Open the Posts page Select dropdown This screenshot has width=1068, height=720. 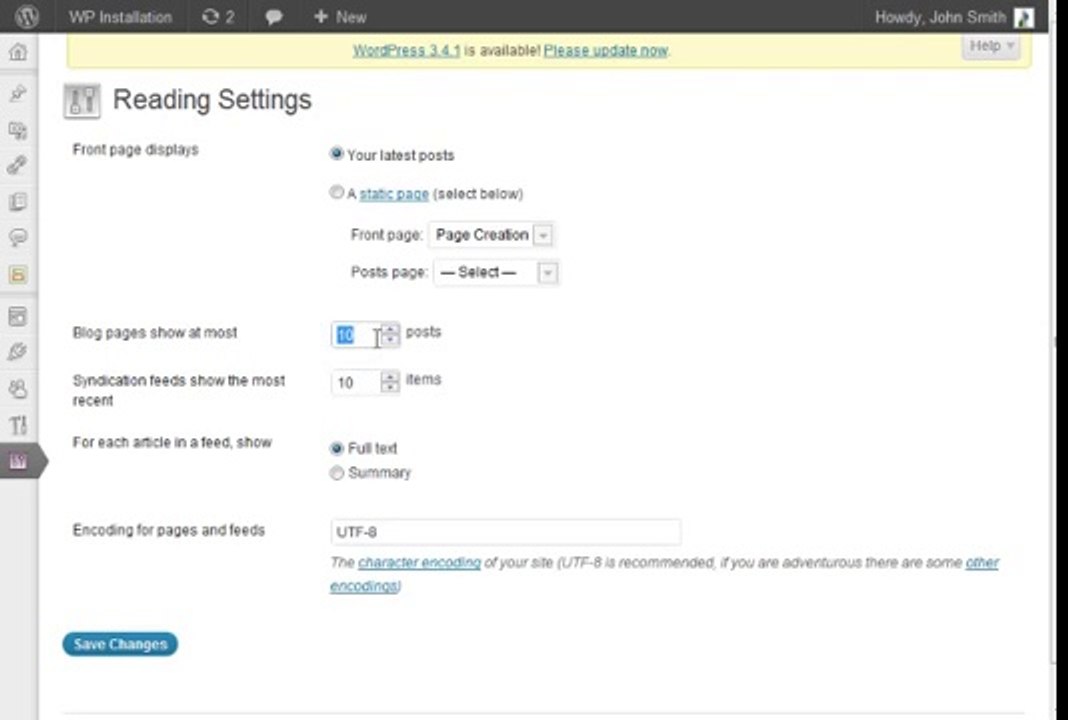[x=495, y=273]
